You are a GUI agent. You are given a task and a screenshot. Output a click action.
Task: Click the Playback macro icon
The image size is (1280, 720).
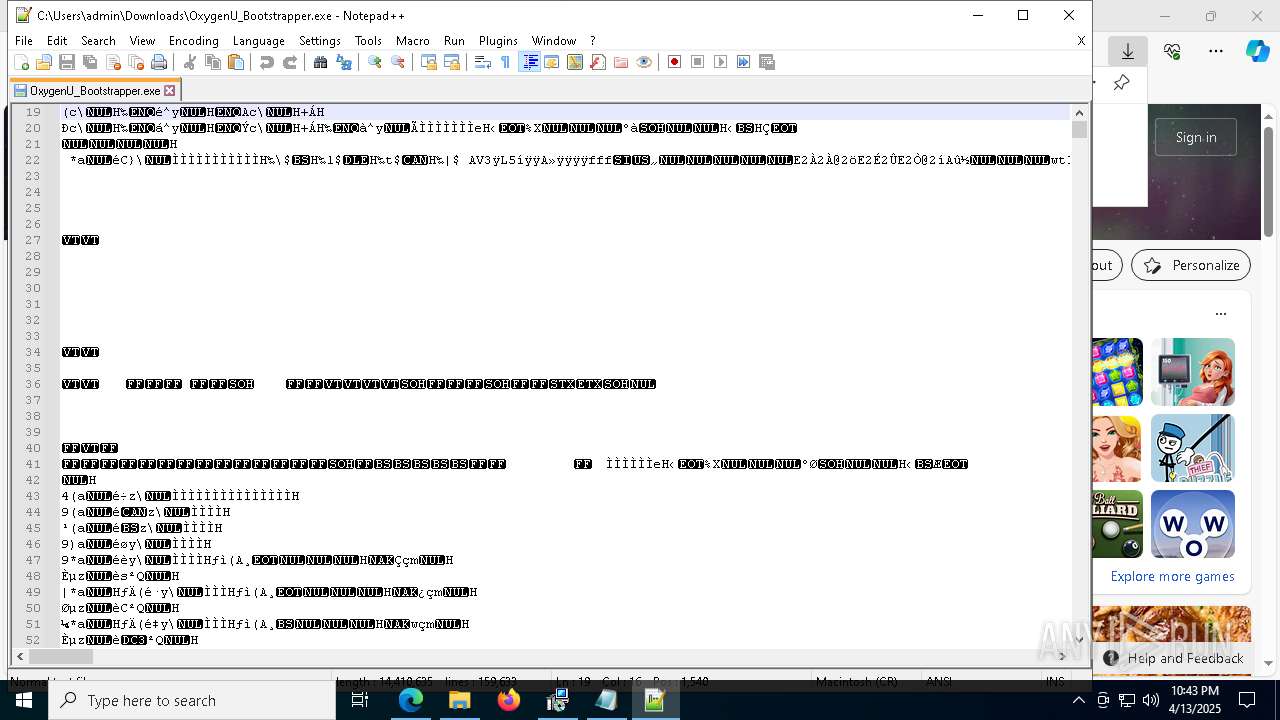(721, 62)
